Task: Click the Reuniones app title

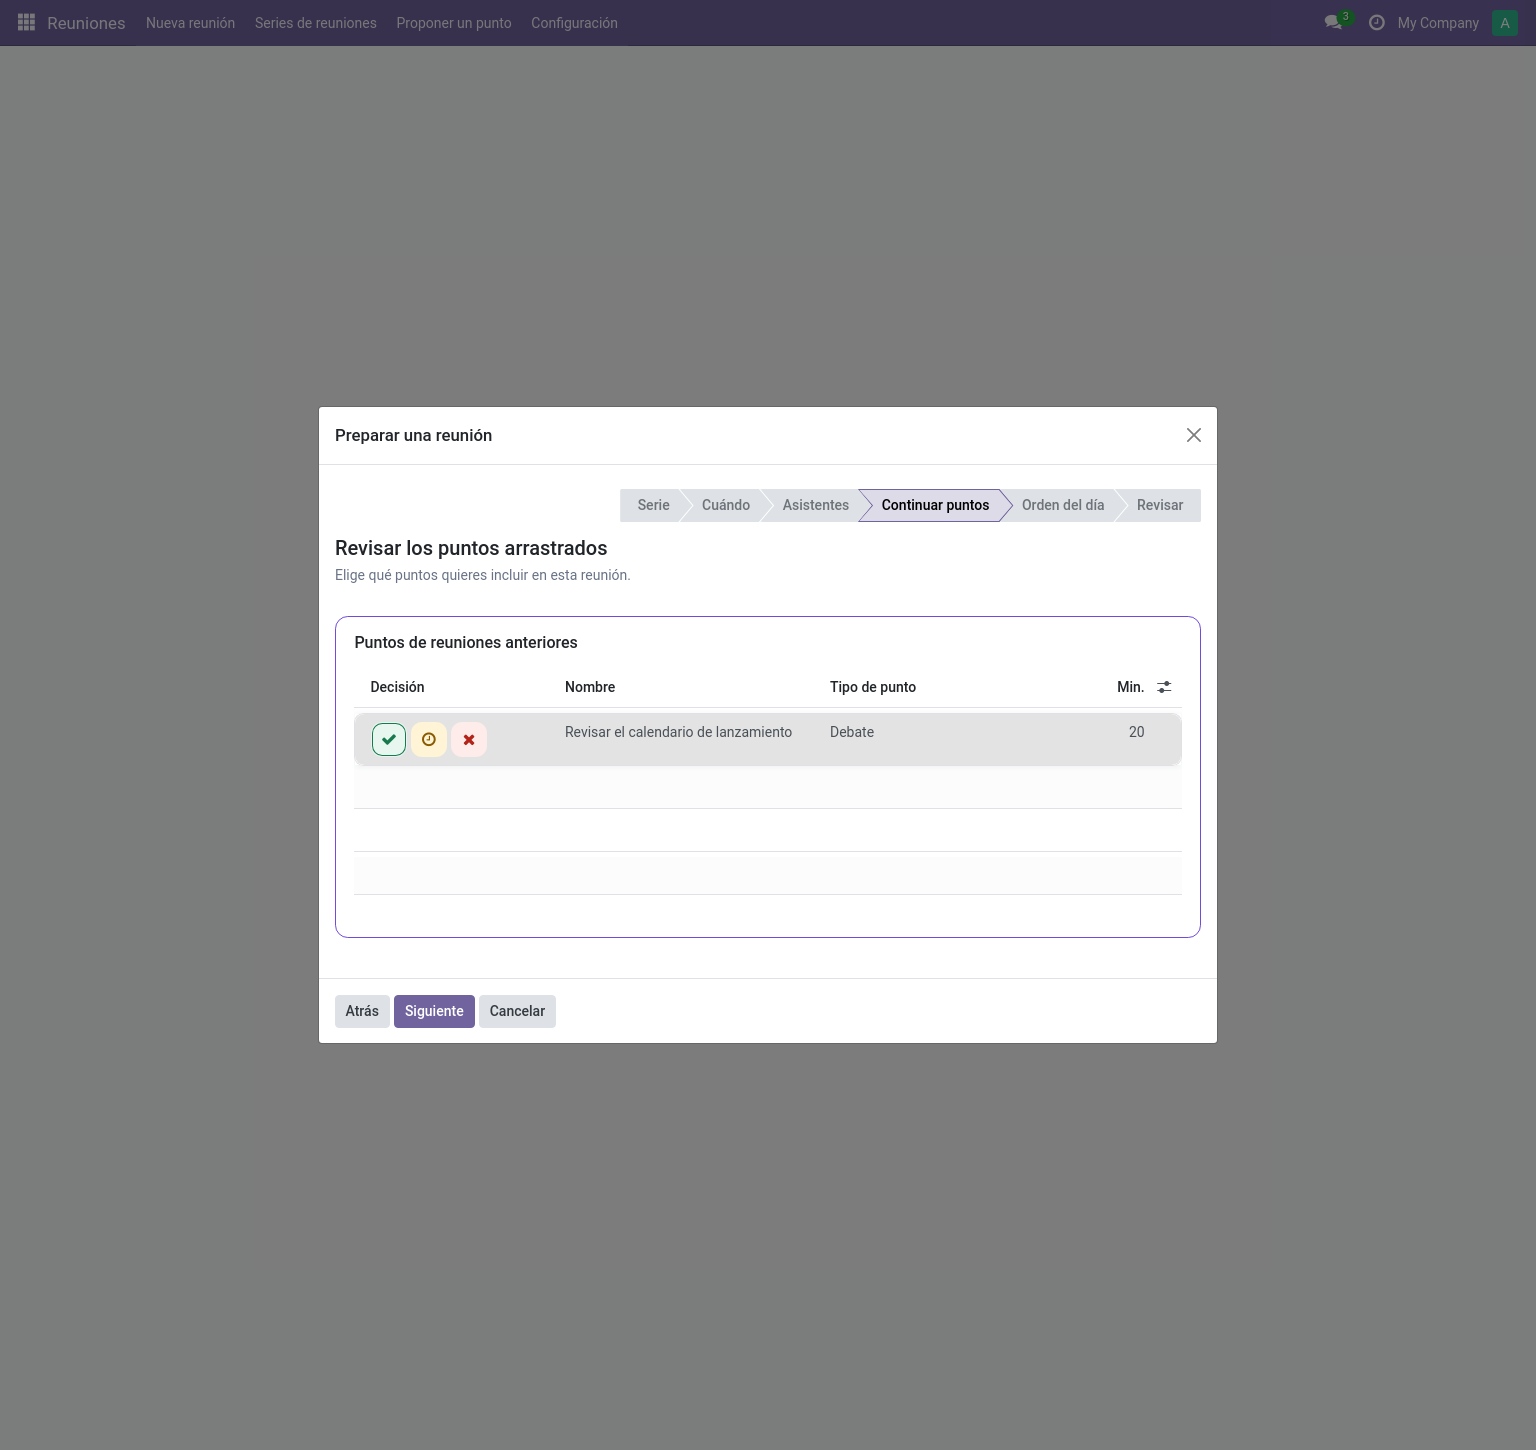Action: (86, 23)
